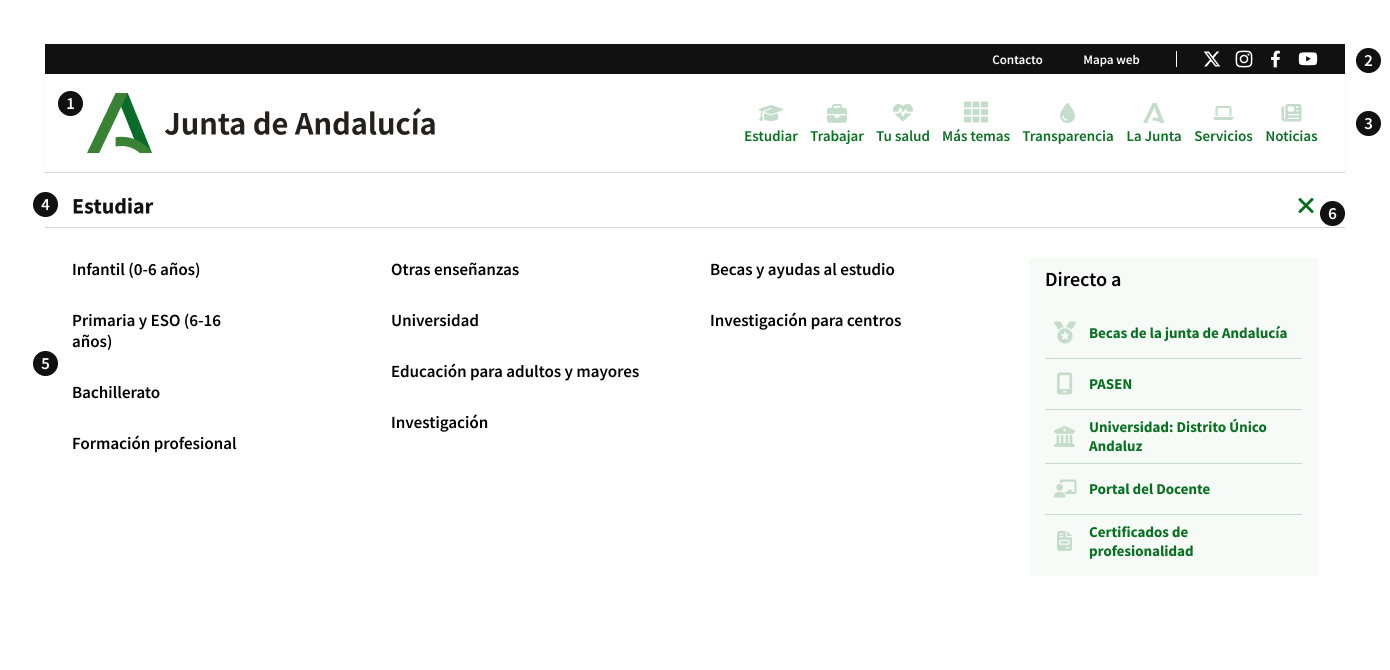This screenshot has height=670, width=1390.
Task: Open Becas de la junta de Andalucía text link
Action: [1188, 333]
